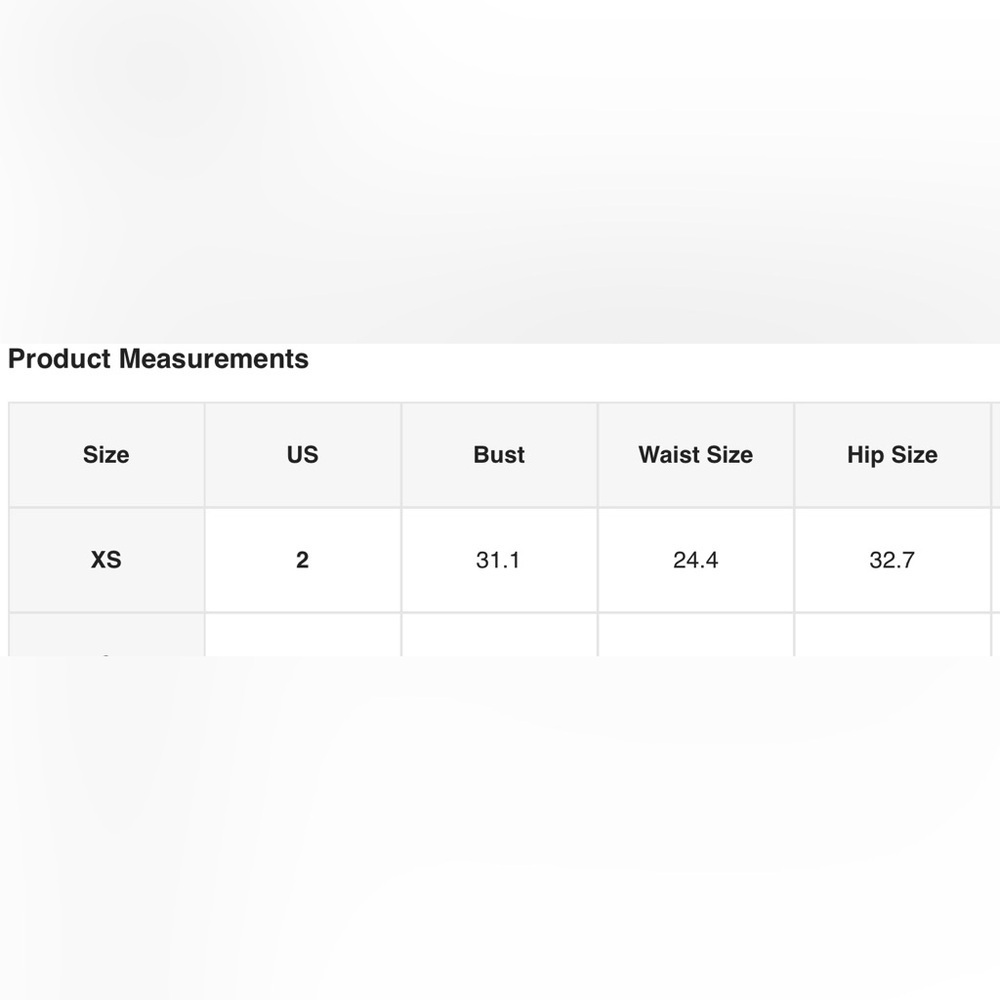The height and width of the screenshot is (1000, 1000).
Task: Click the blank area below the table
Action: (500, 828)
